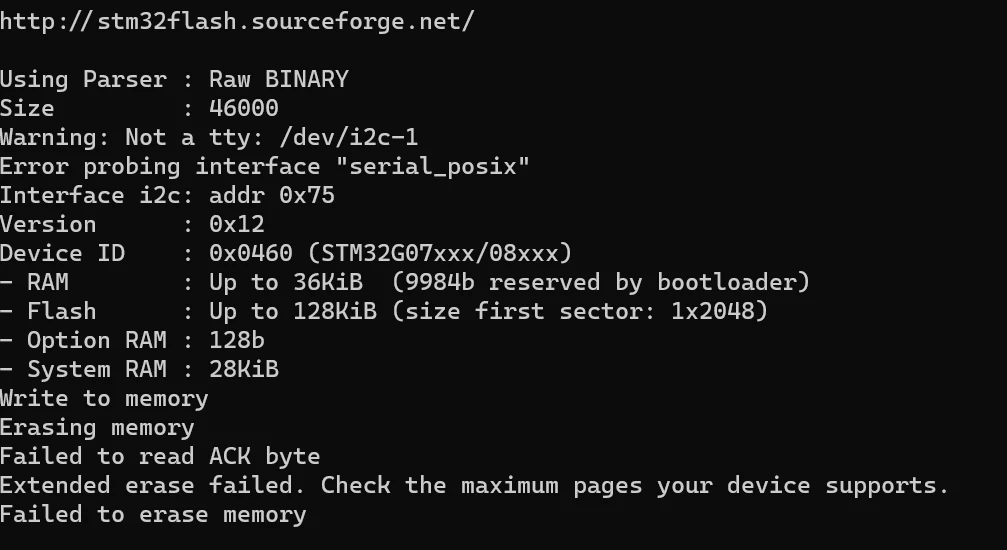Click the Option RAM 128b value

[x=237, y=341]
